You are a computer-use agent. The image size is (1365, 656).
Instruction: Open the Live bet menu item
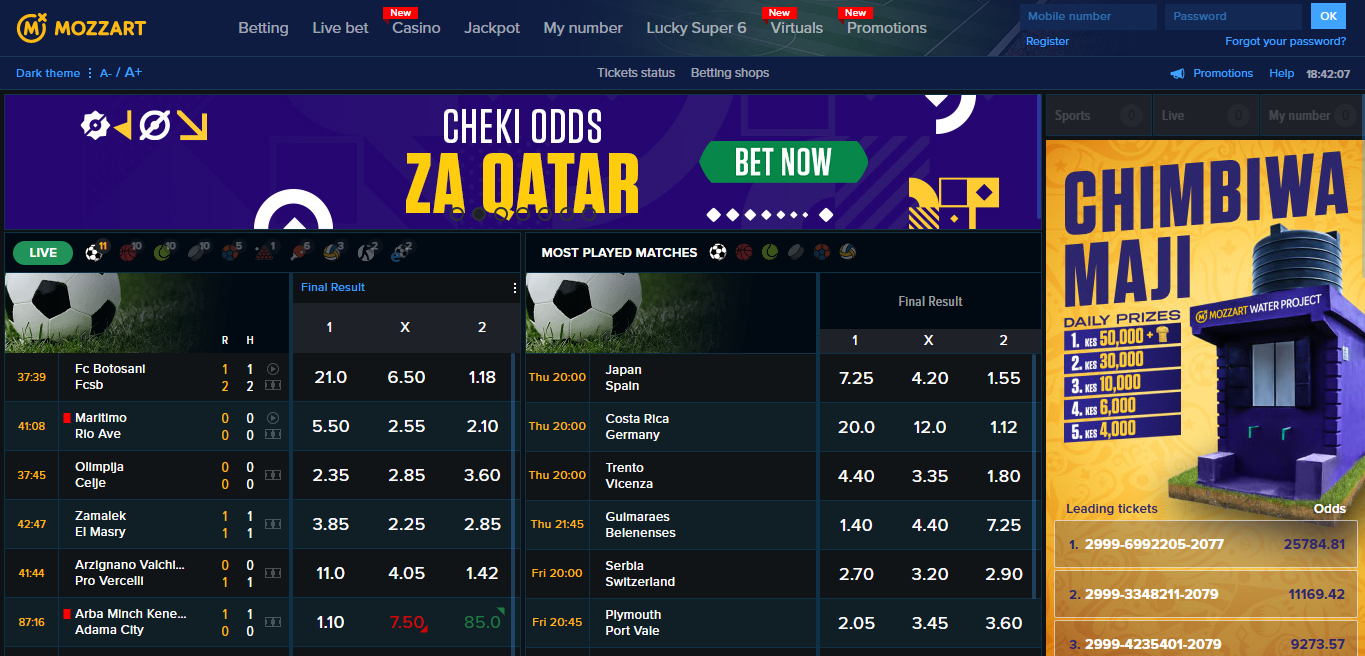click(x=340, y=28)
